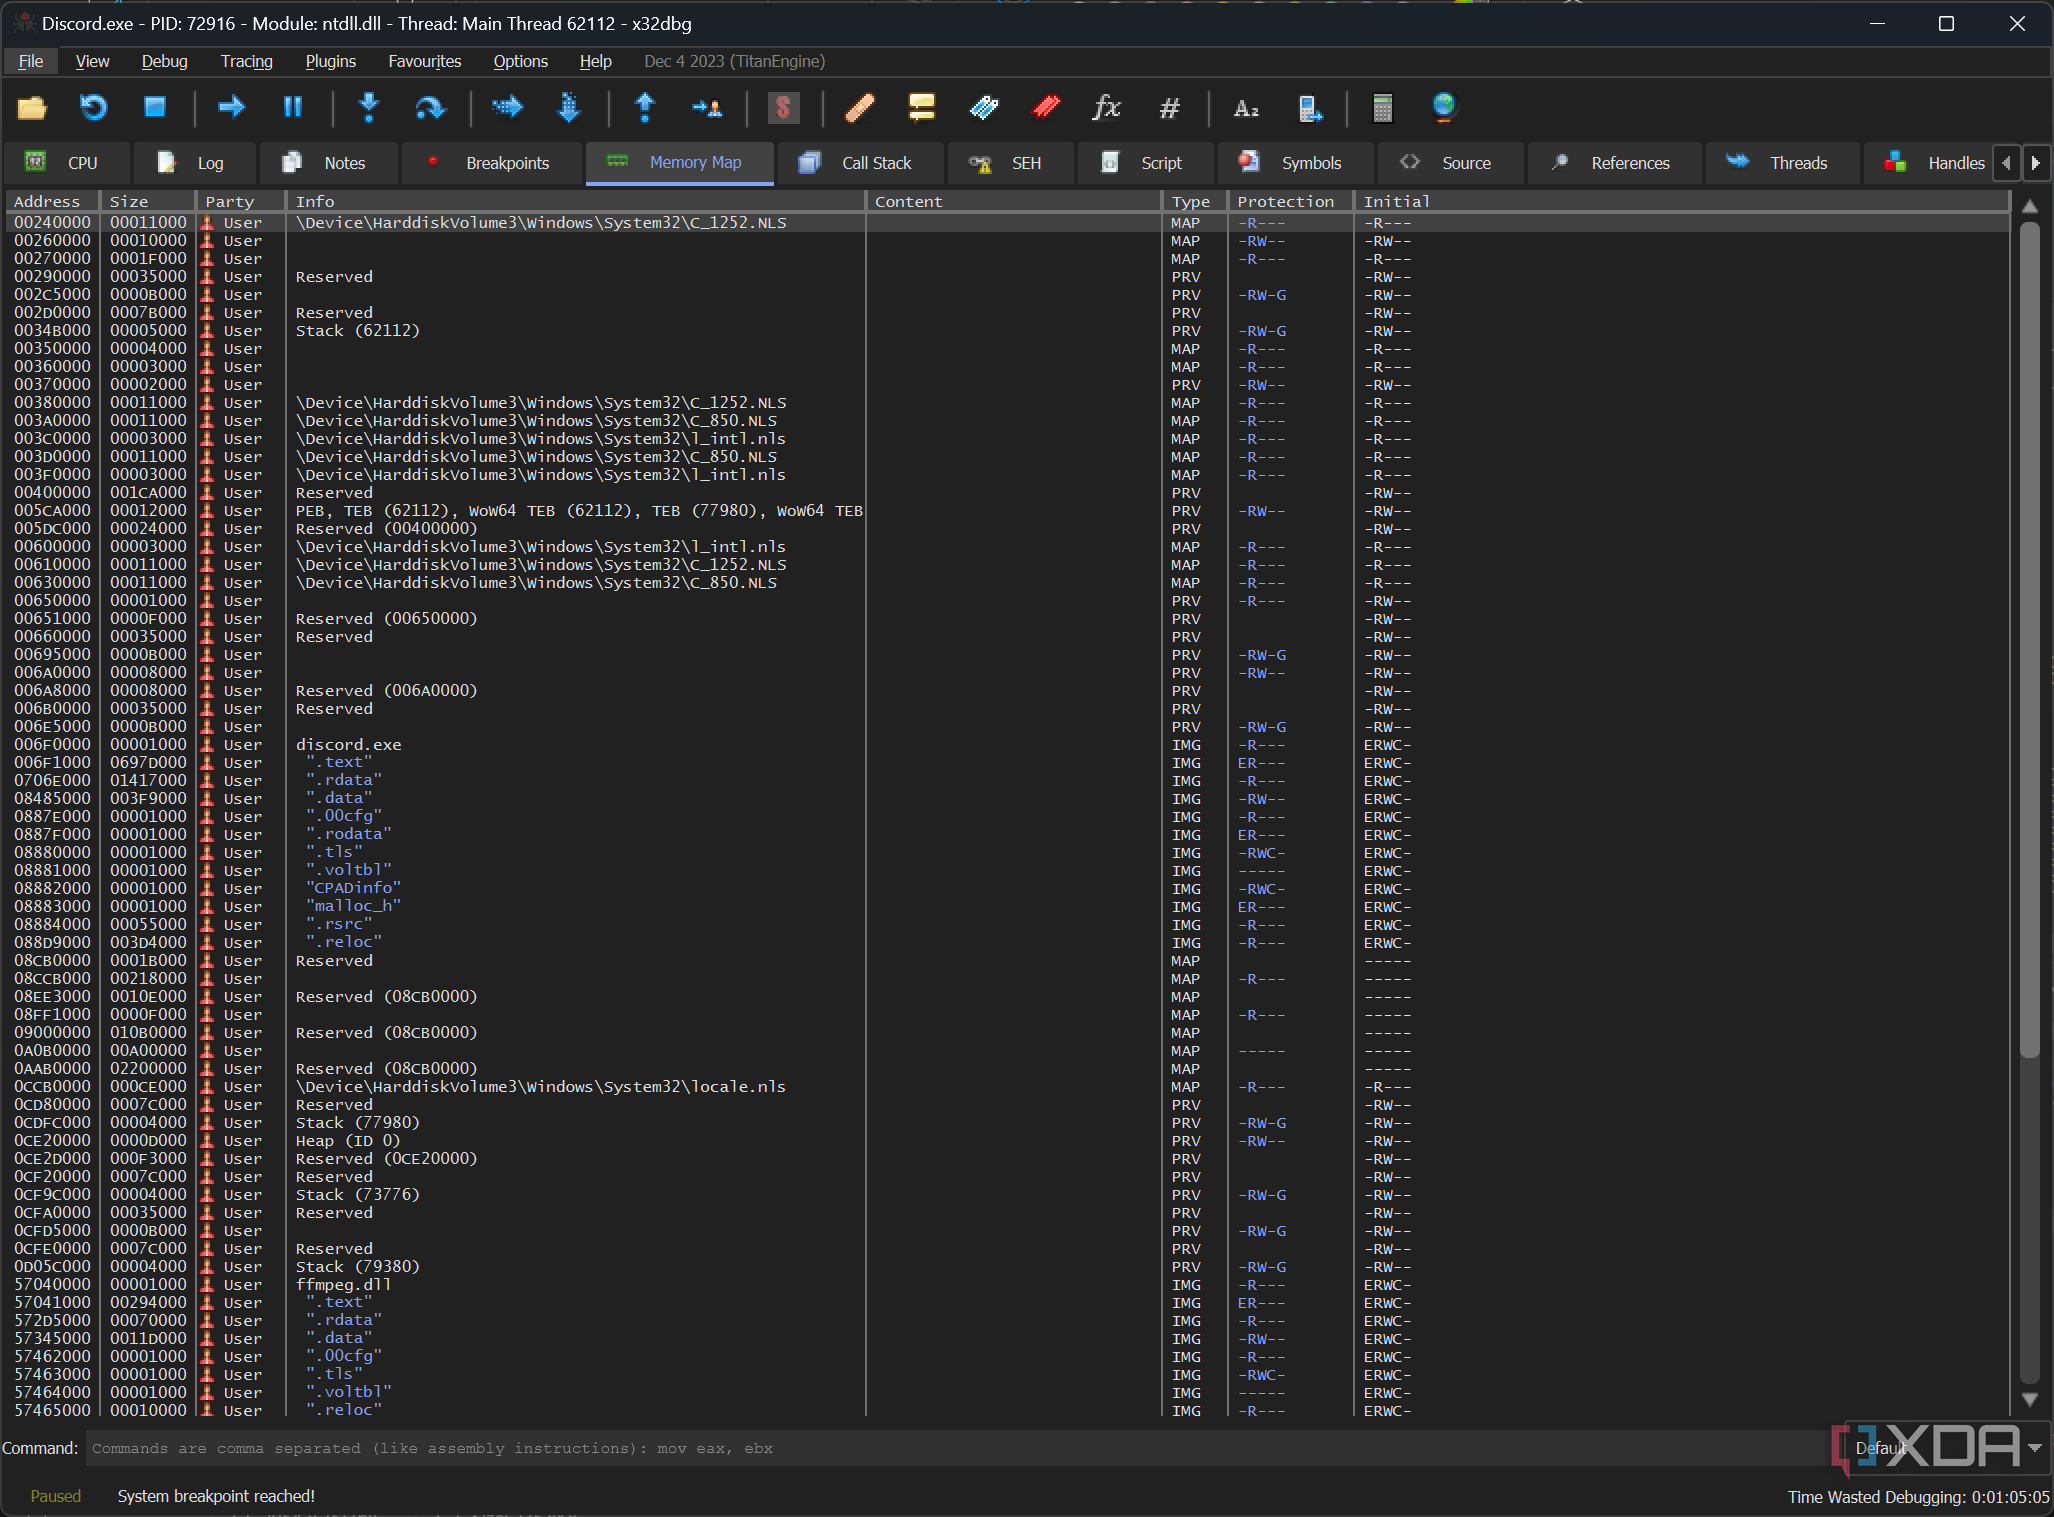
Task: Open the Options menu
Action: (521, 61)
